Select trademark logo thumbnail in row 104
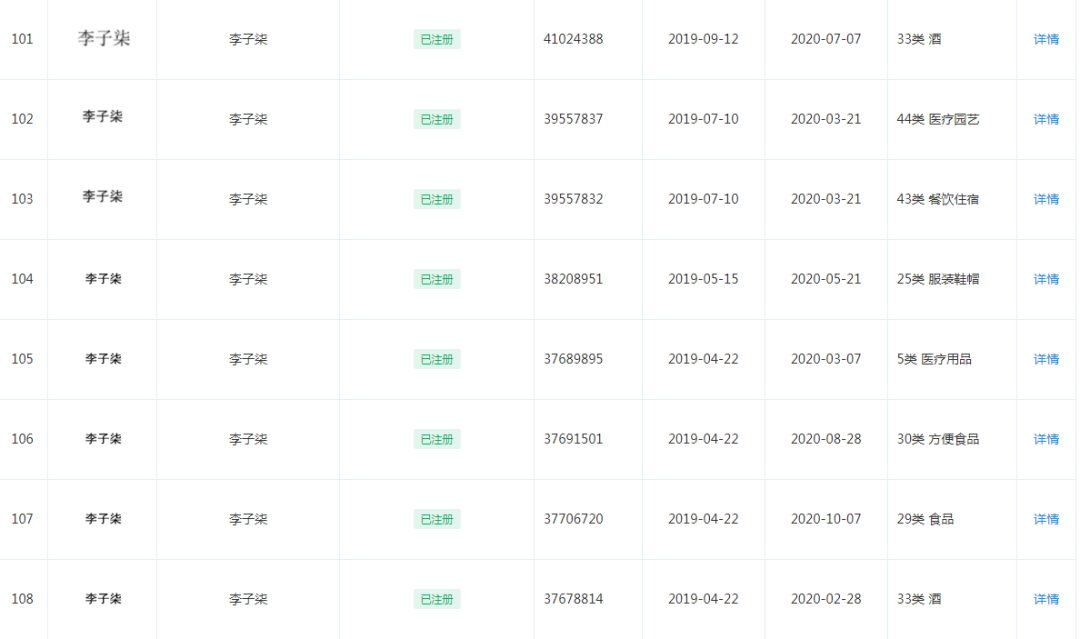This screenshot has width=1080, height=639. [x=103, y=279]
